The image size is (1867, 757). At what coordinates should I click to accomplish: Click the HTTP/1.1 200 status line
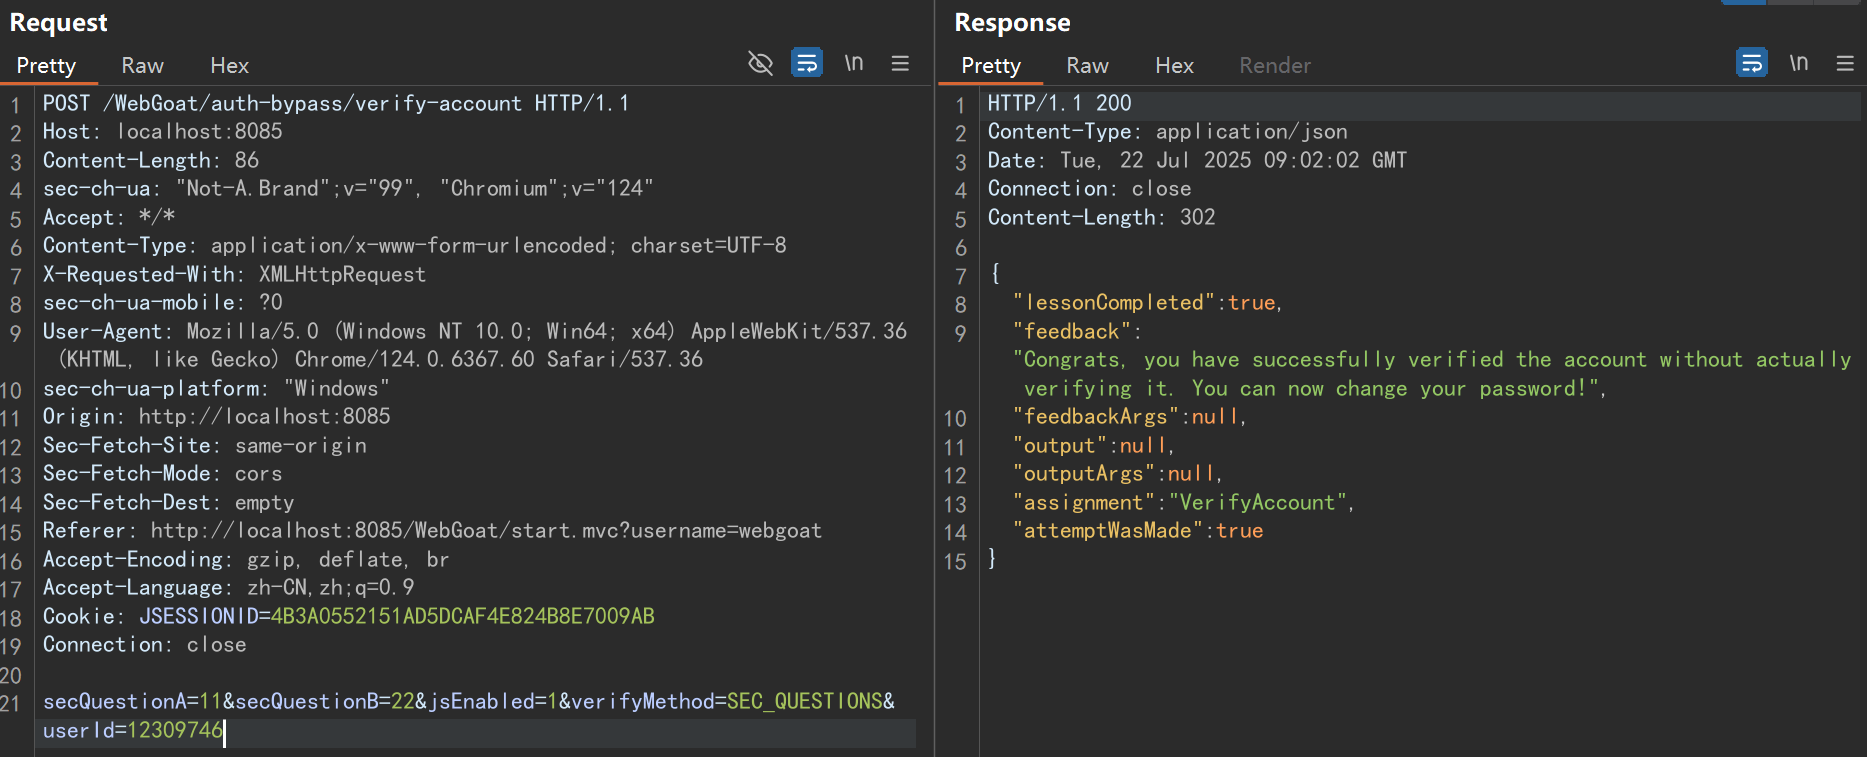point(1059,103)
